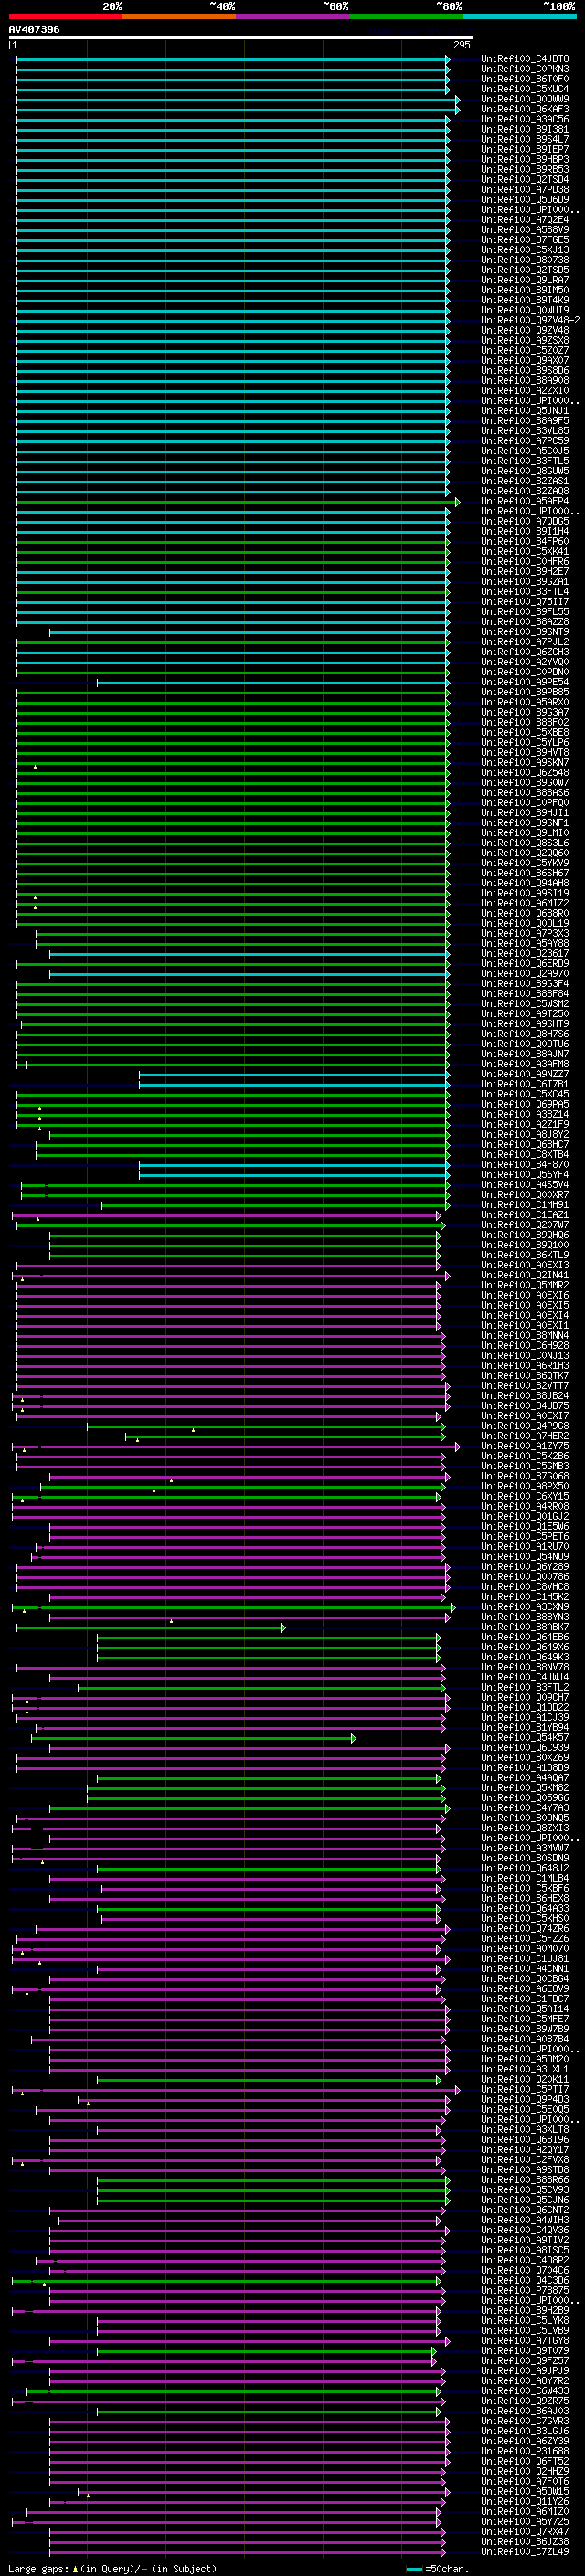Select the UniRef100_C1MH91 label
This screenshot has height=2576, width=585.
point(525,1205)
